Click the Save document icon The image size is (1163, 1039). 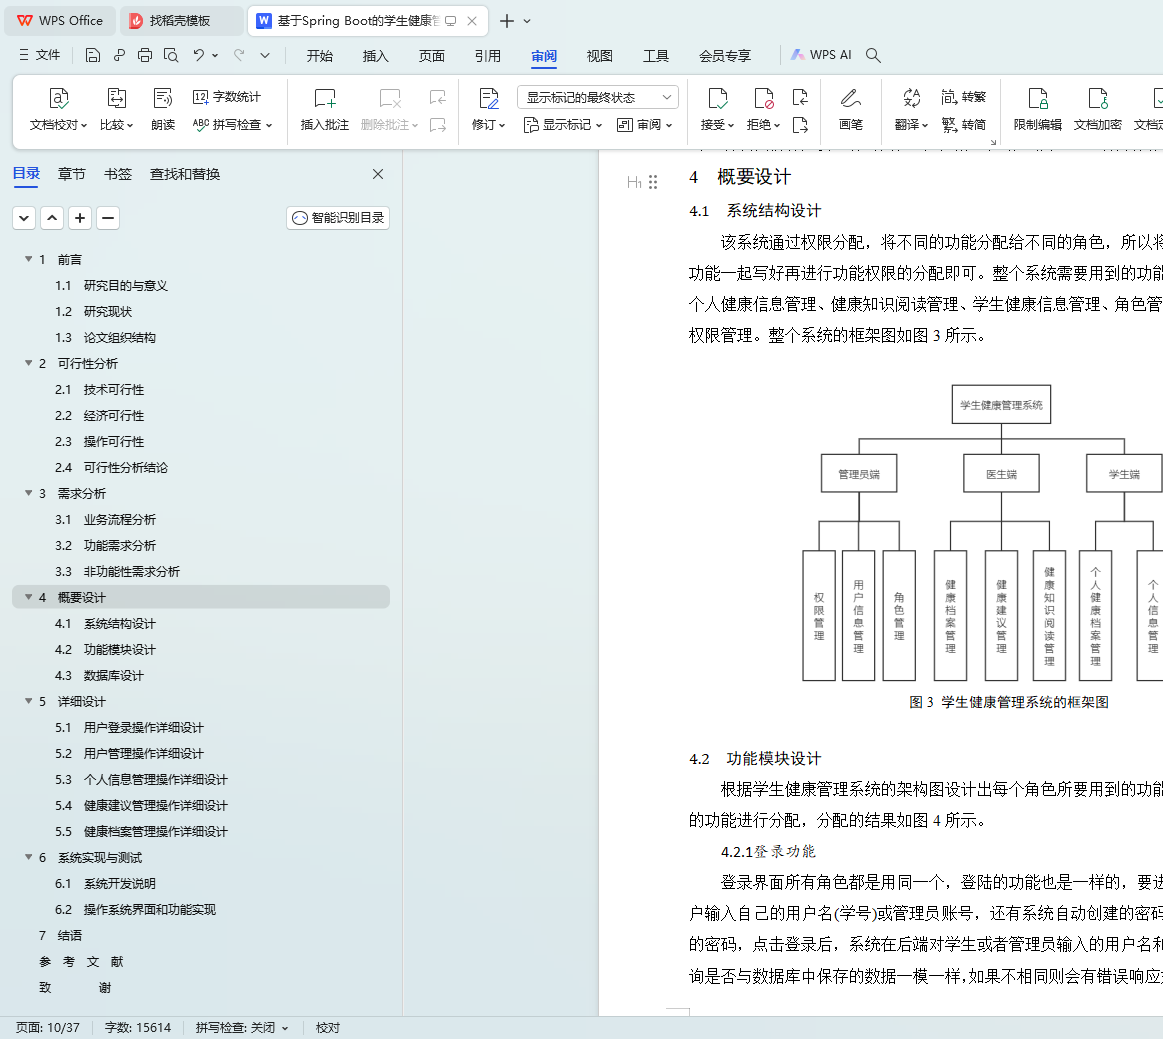pos(93,55)
